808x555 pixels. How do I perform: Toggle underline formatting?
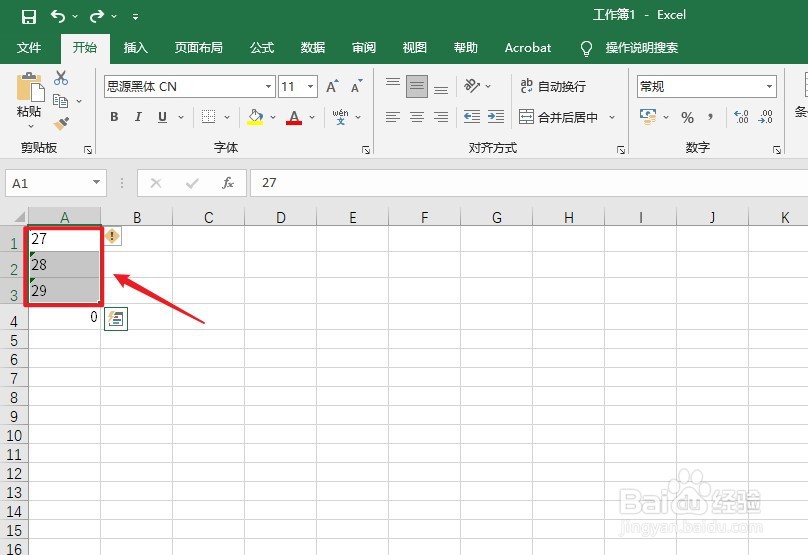tap(162, 117)
